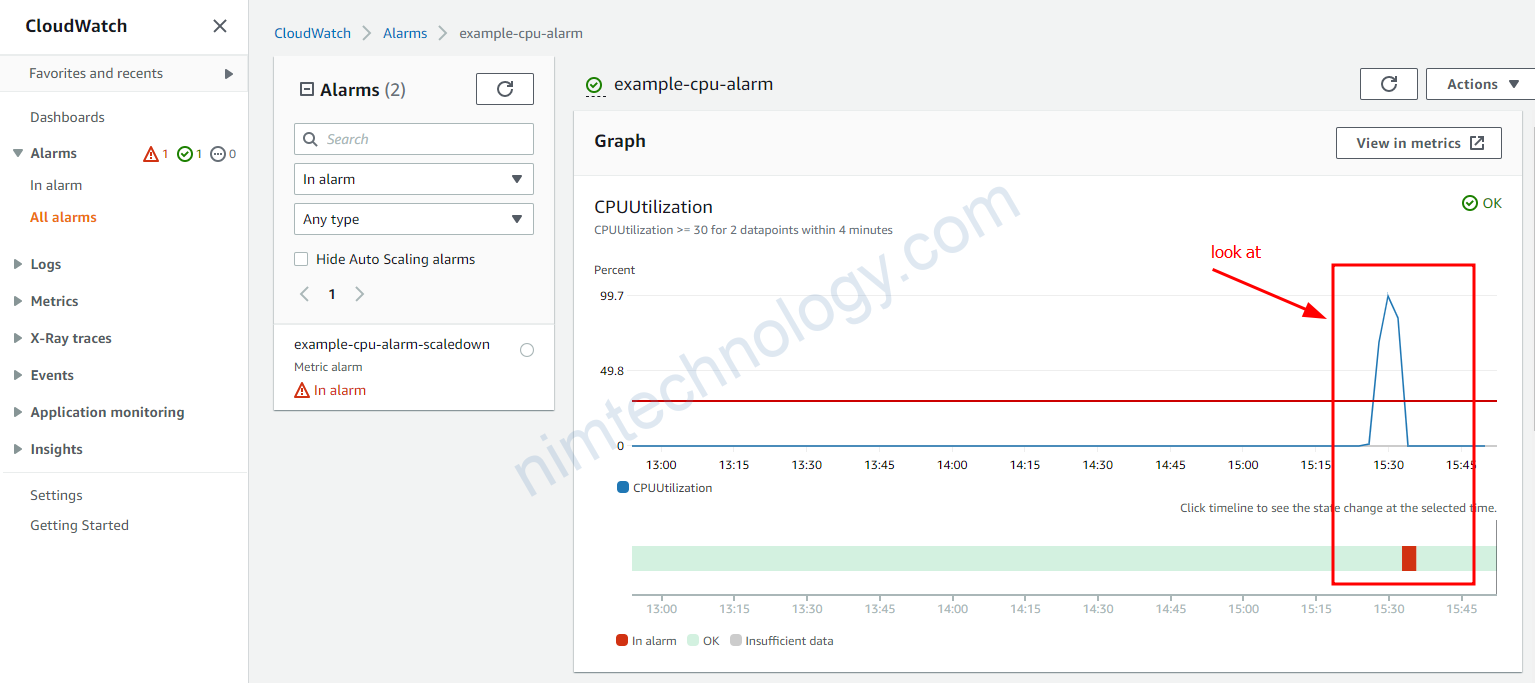Open Settings in the sidebar
This screenshot has height=683, width=1535.
click(56, 495)
